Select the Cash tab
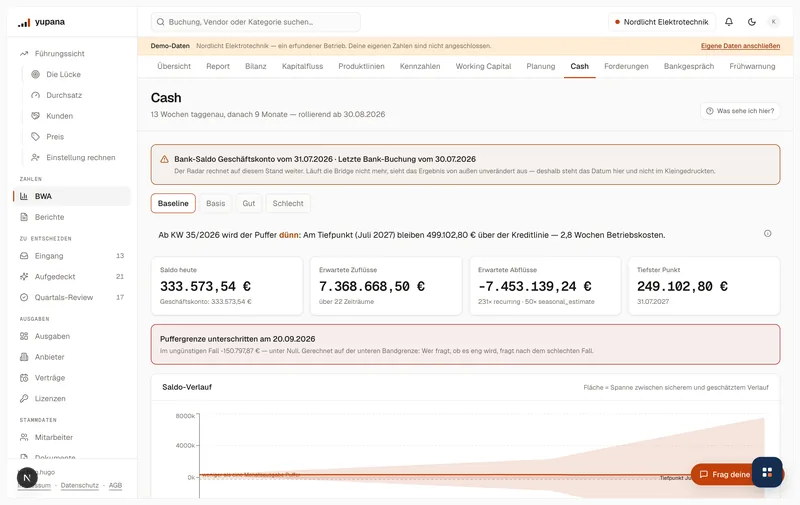This screenshot has width=800, height=505. tap(580, 66)
